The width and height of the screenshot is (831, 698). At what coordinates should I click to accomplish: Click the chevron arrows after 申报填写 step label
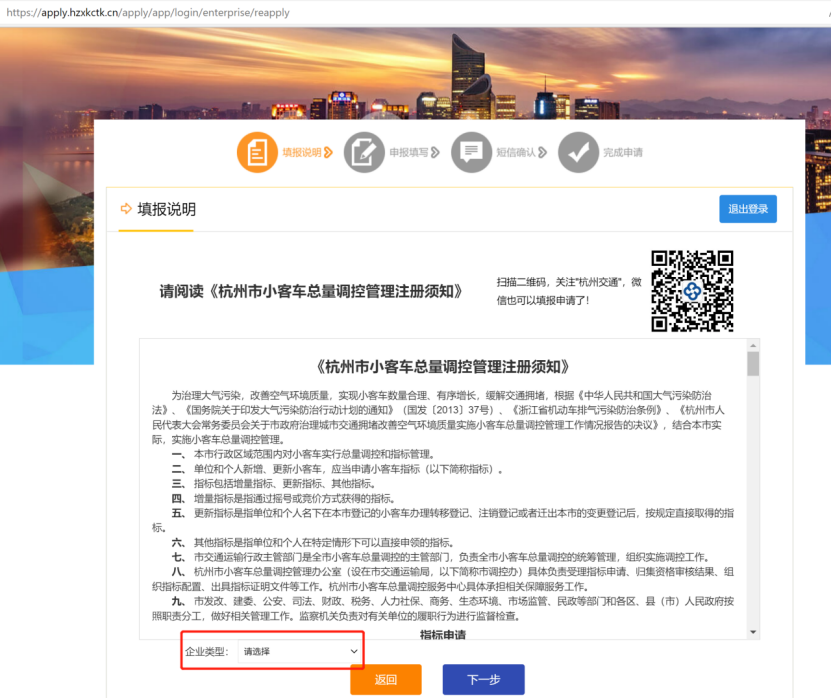[436, 153]
